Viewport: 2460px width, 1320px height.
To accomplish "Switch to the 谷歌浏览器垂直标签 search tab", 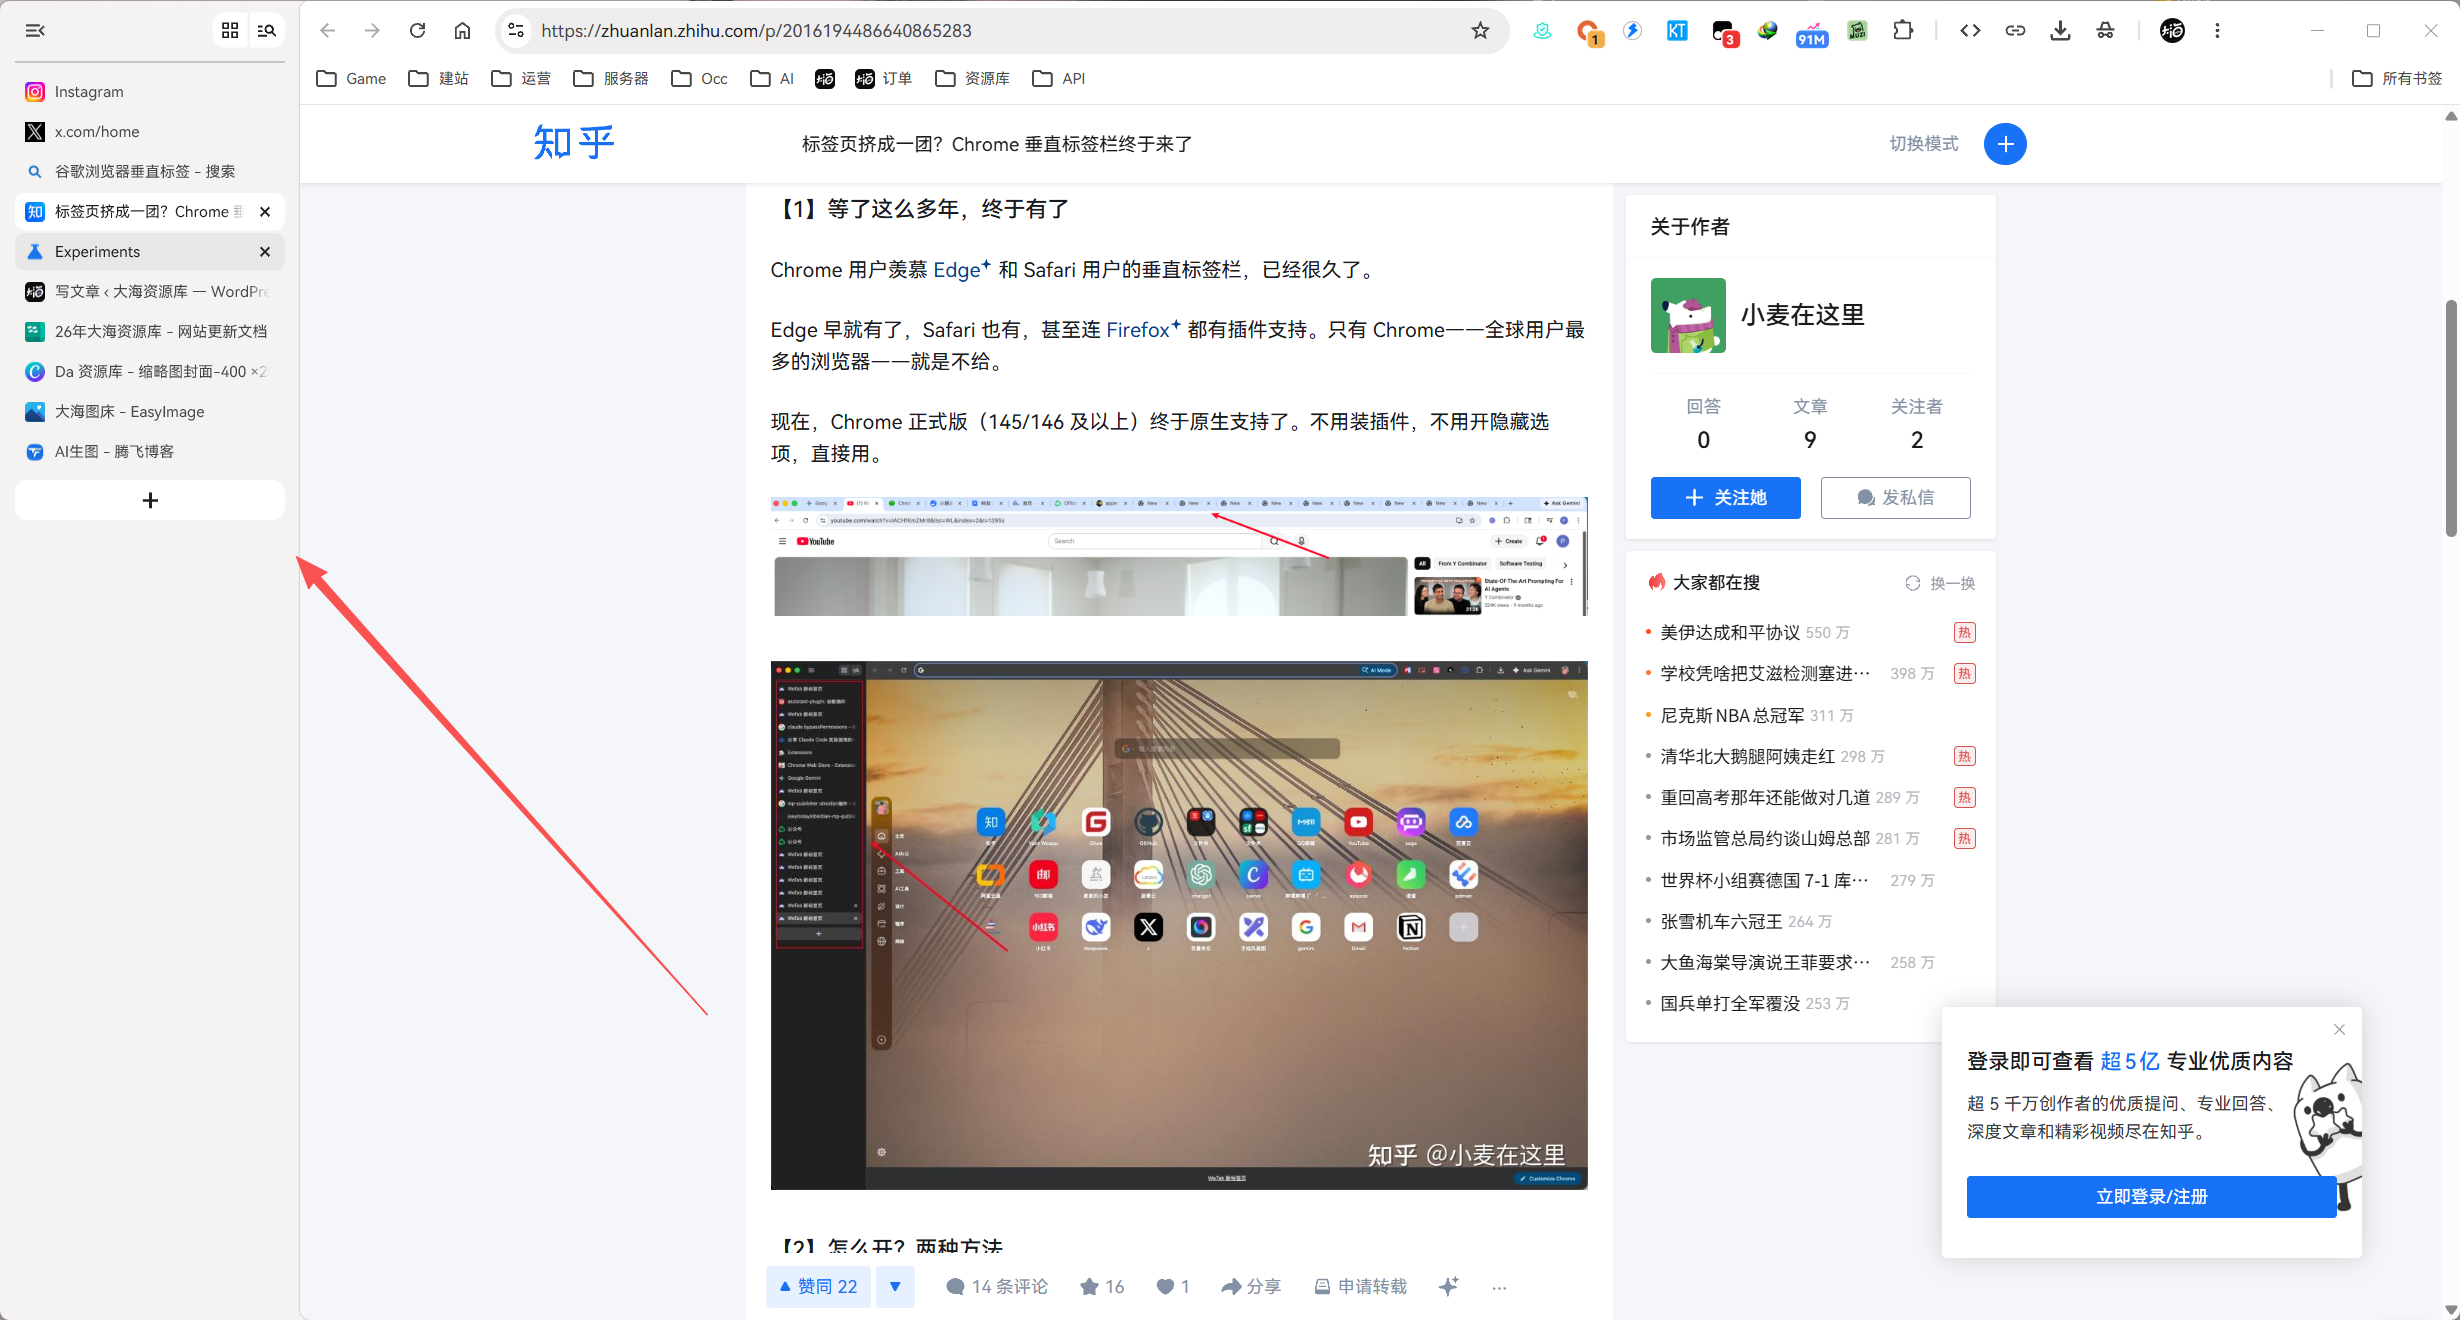I will point(150,172).
